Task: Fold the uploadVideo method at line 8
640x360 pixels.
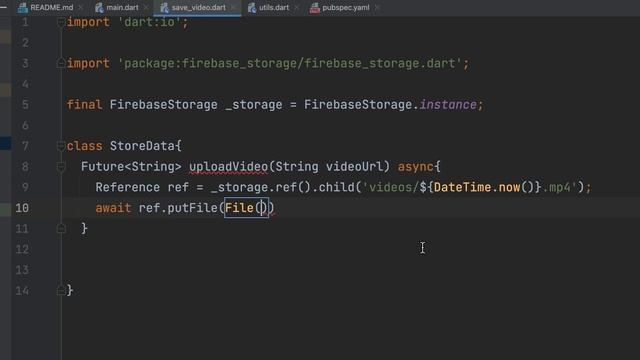Action: click(x=61, y=167)
